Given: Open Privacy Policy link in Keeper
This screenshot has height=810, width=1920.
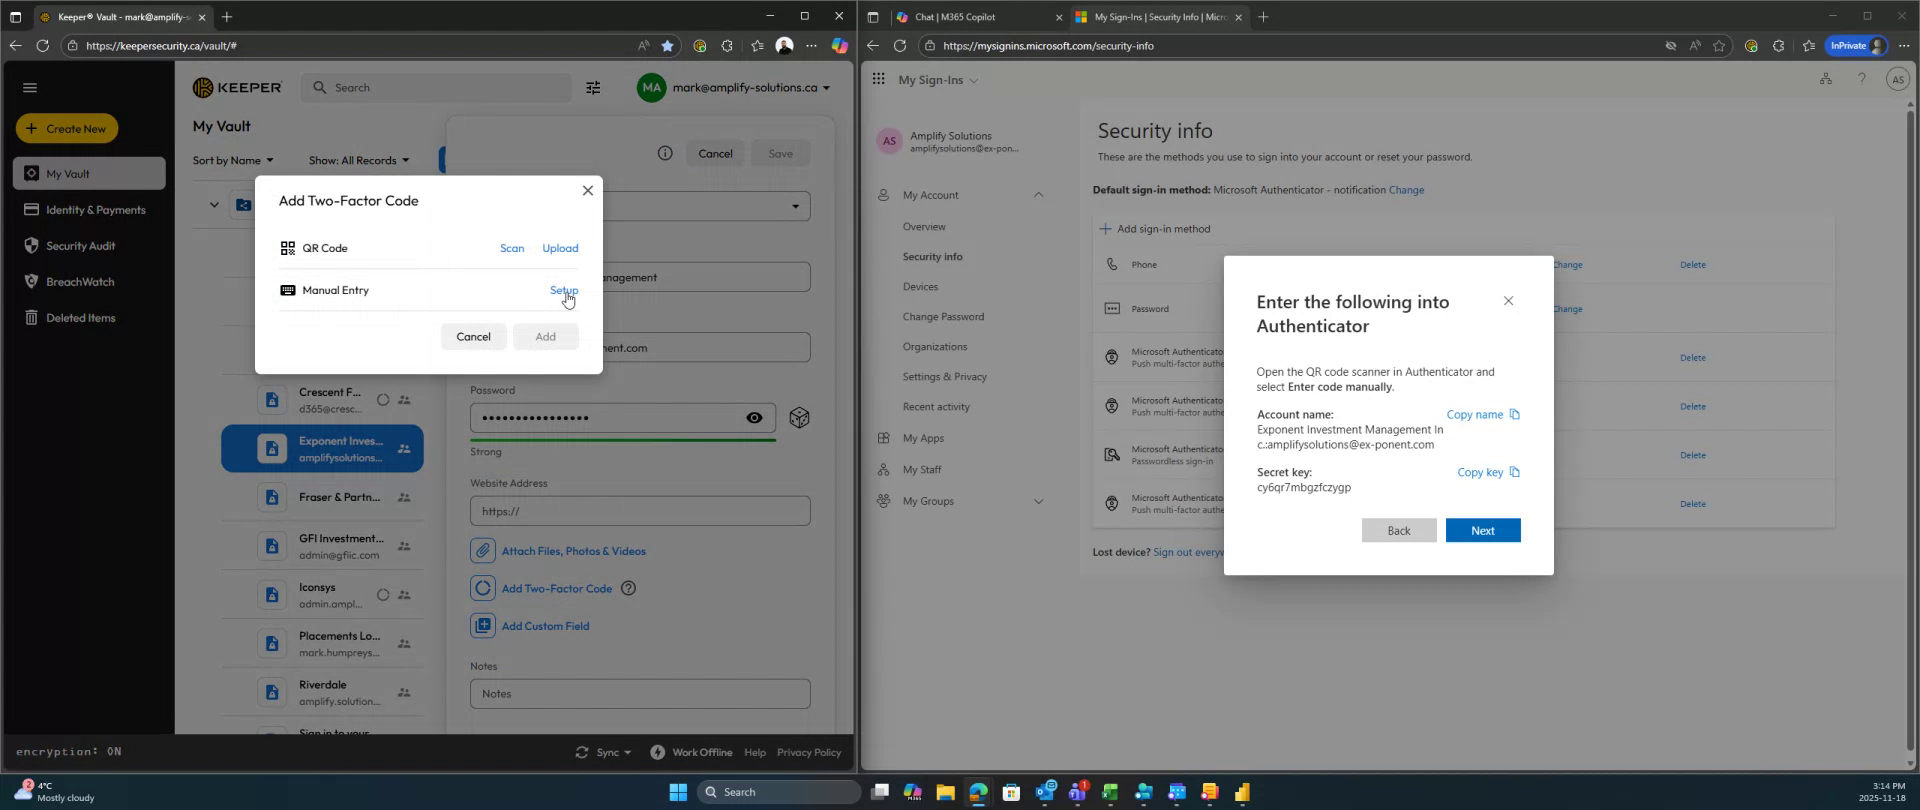Looking at the screenshot, I should tap(809, 752).
